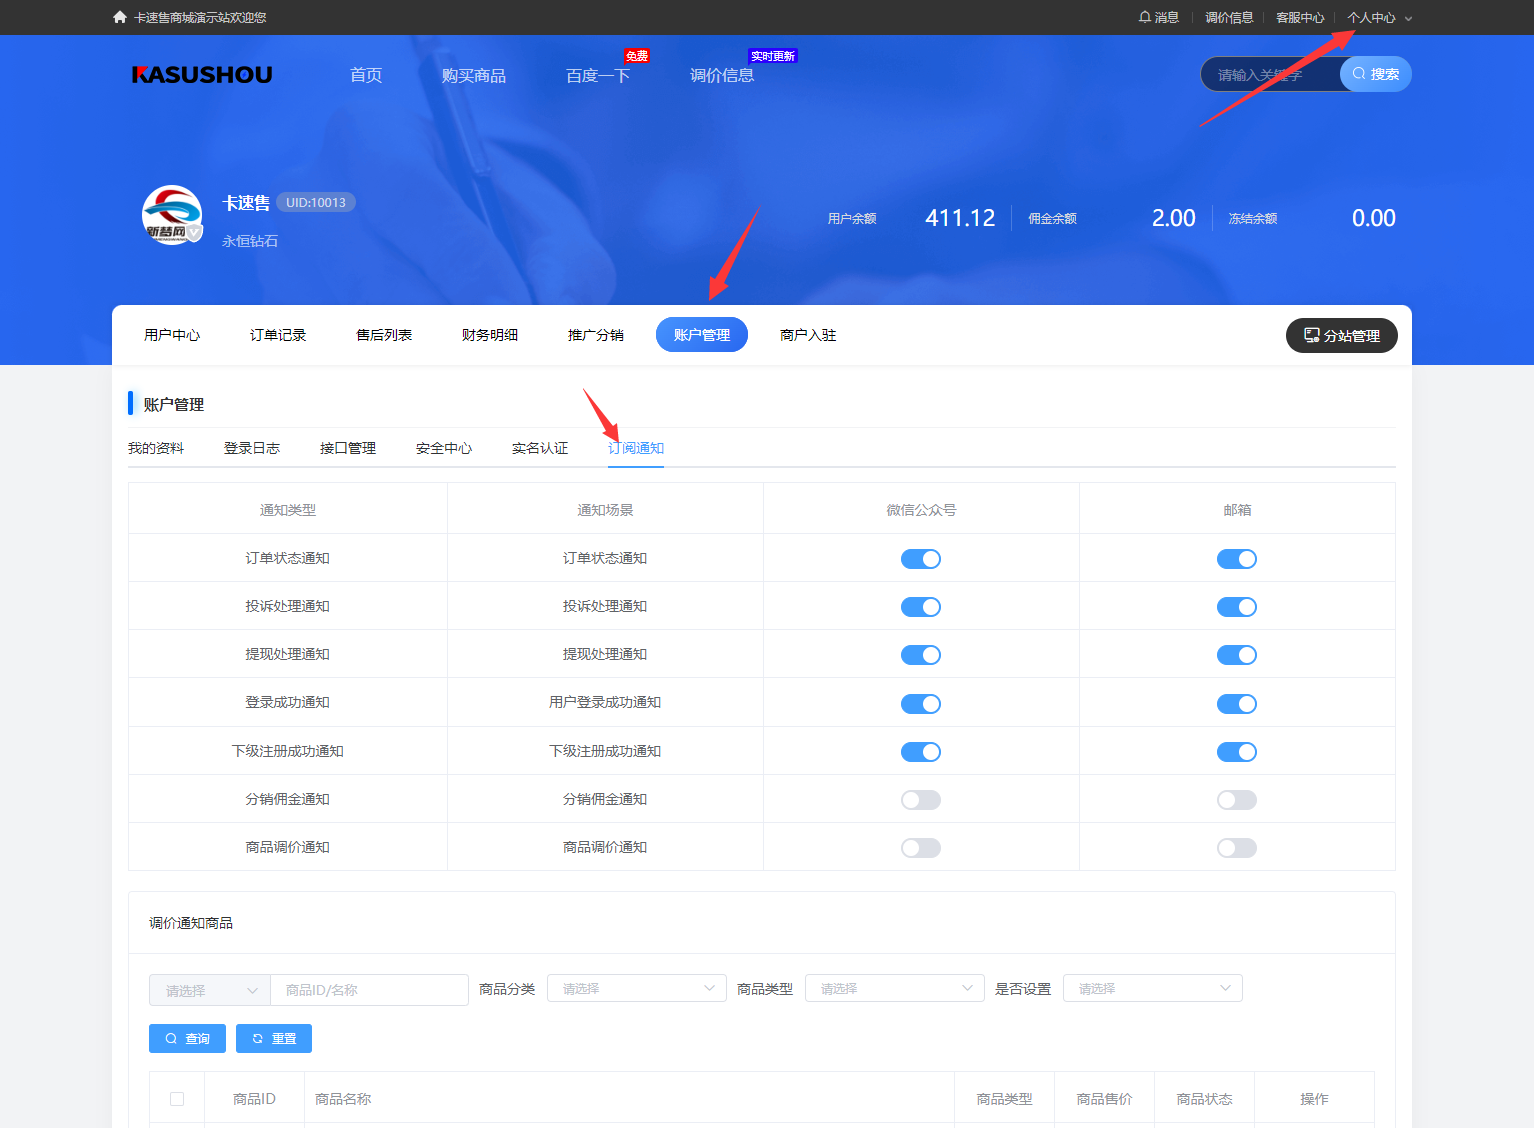
Task: Click the 商品售价 column header
Action: coord(1104,1099)
